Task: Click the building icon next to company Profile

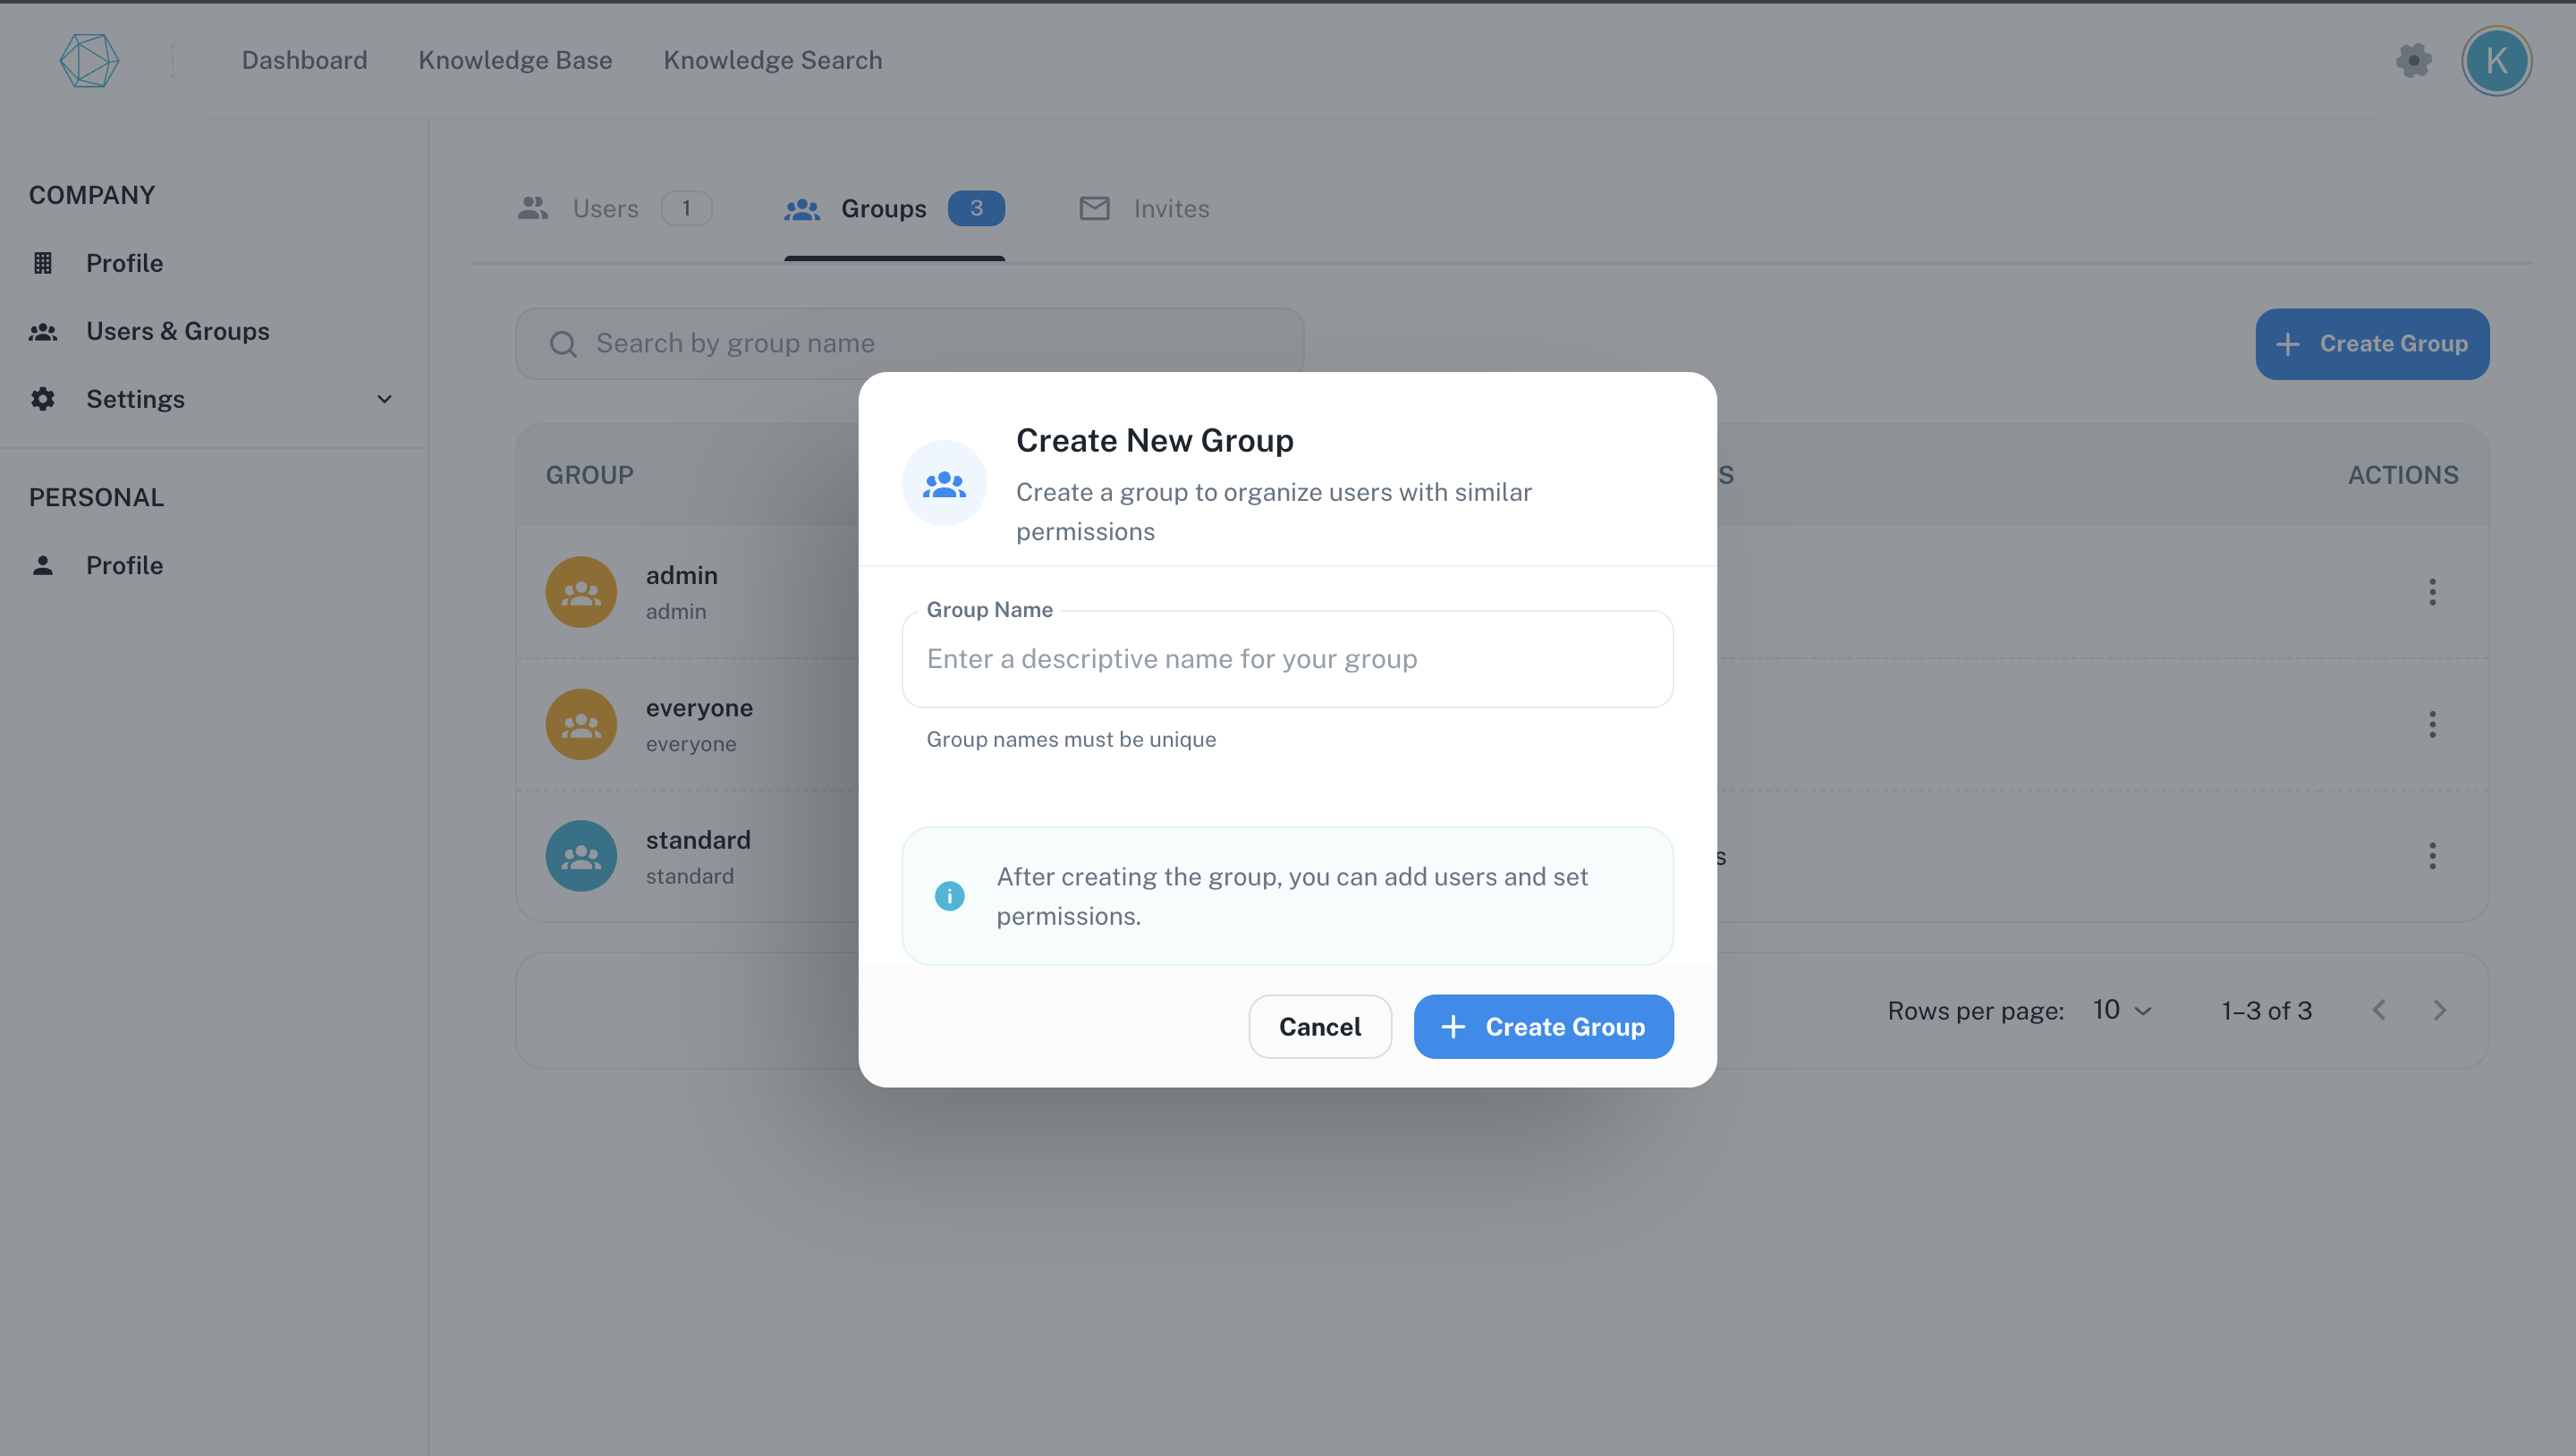Action: [43, 262]
